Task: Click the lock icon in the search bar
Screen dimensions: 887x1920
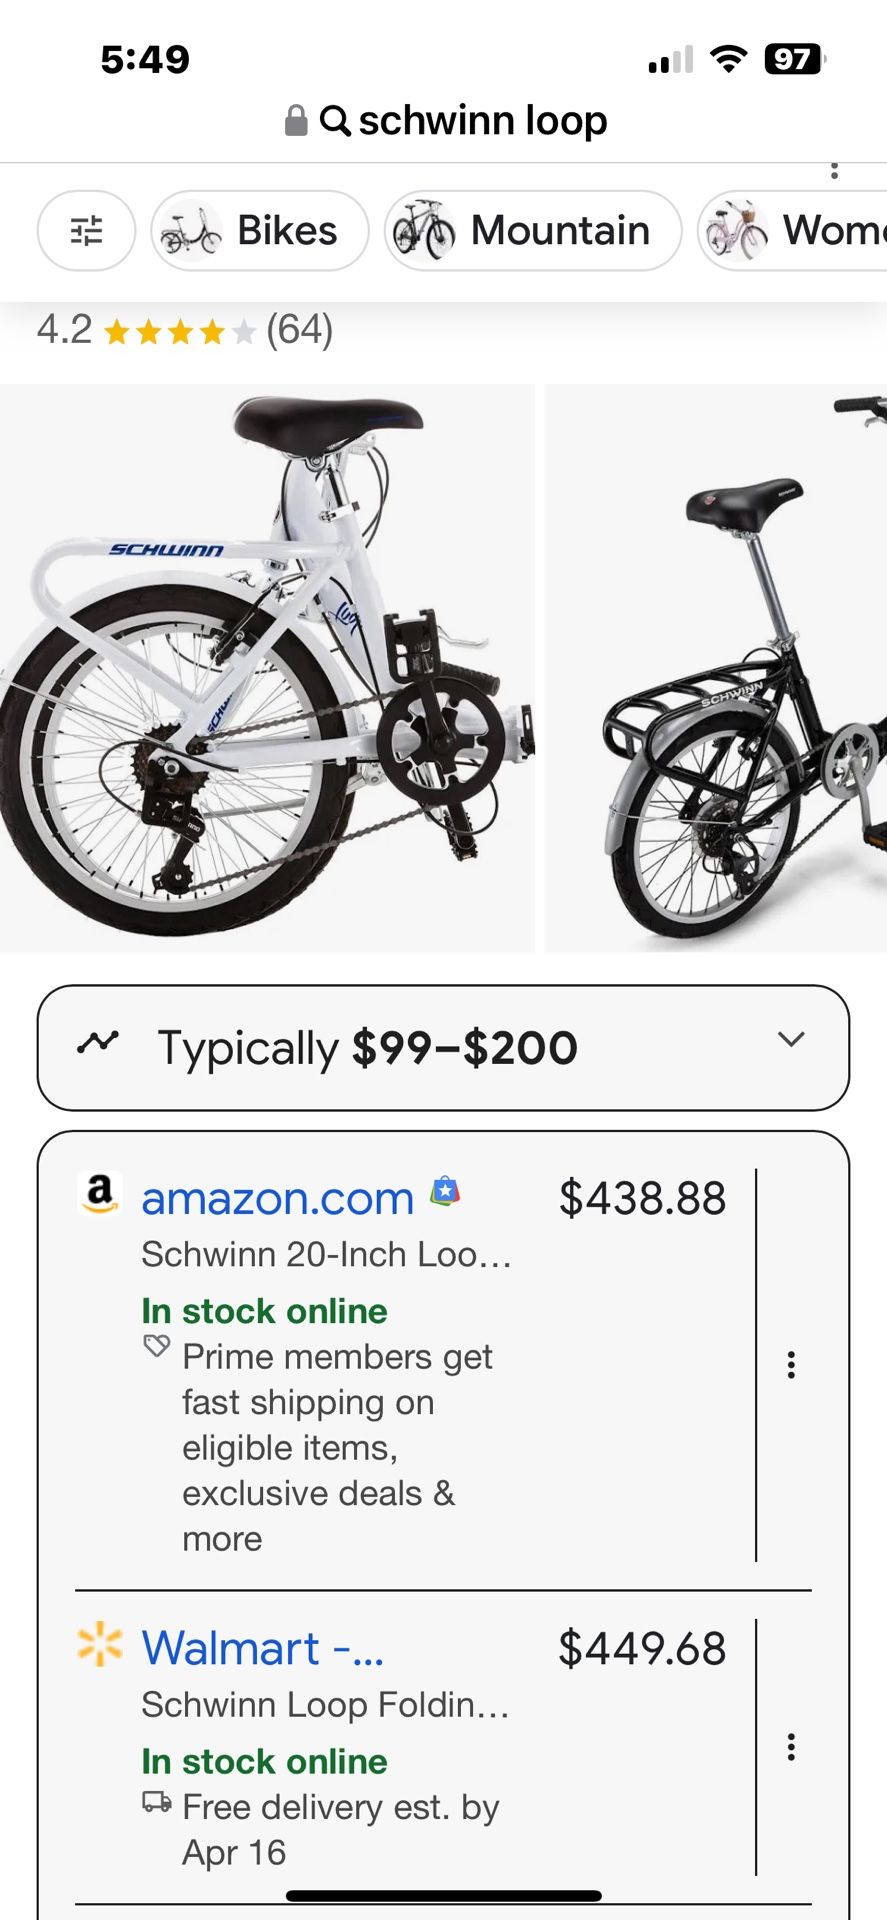Action: pyautogui.click(x=295, y=119)
